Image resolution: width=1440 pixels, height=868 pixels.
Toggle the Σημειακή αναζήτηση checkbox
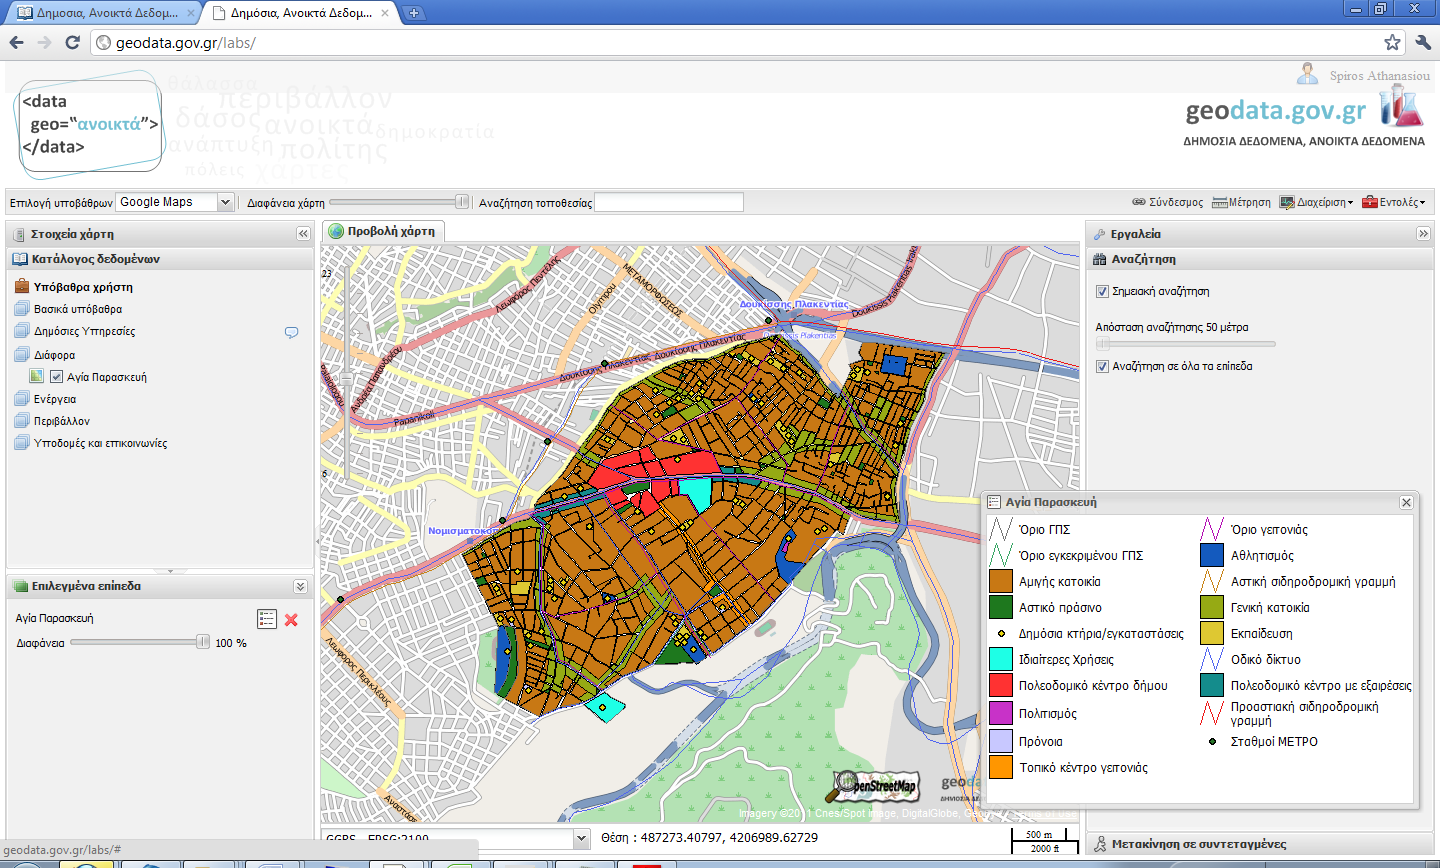click(x=1102, y=292)
